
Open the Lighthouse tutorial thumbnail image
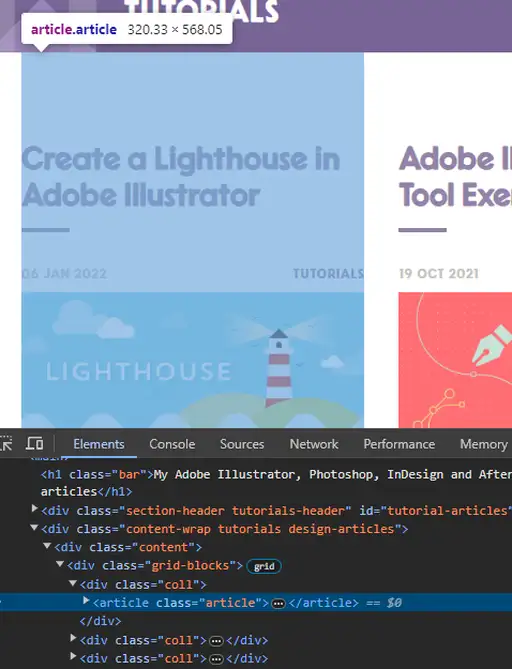193,360
